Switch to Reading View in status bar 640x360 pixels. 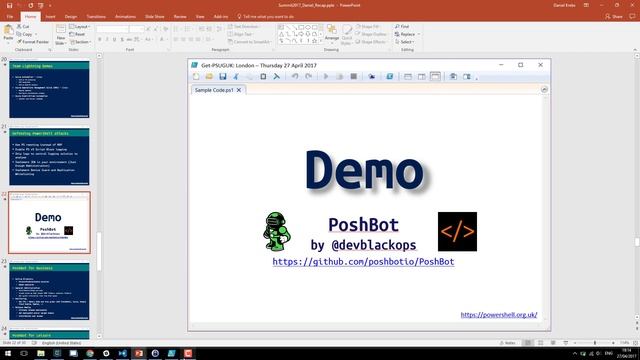(x=553, y=343)
